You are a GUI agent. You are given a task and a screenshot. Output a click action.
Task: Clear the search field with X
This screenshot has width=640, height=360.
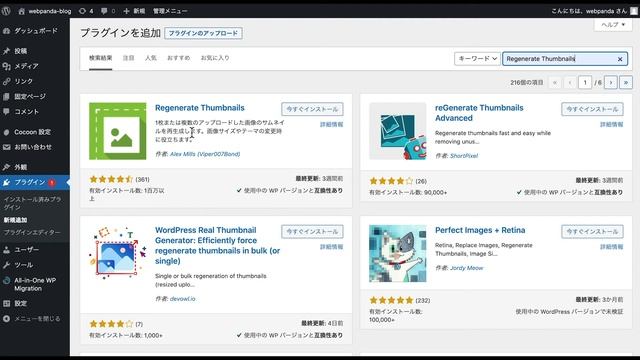click(620, 59)
